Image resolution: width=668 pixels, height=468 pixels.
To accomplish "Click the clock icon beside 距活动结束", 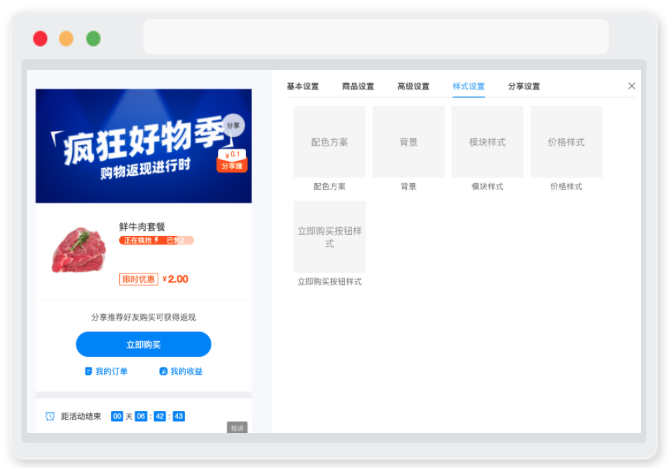I will pos(50,416).
